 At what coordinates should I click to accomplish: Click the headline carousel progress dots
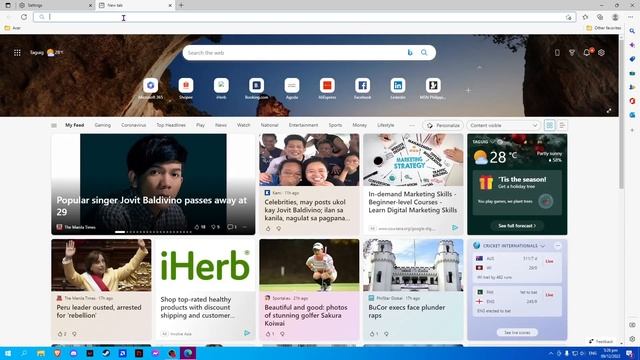(153, 232)
